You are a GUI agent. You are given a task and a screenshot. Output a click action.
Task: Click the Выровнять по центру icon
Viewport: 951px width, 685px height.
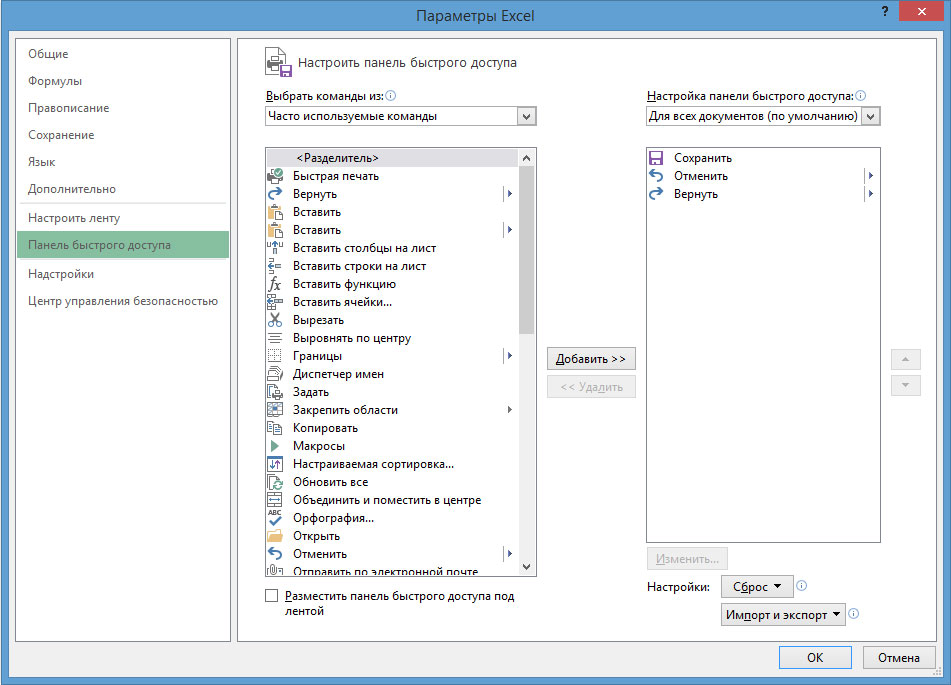point(275,338)
